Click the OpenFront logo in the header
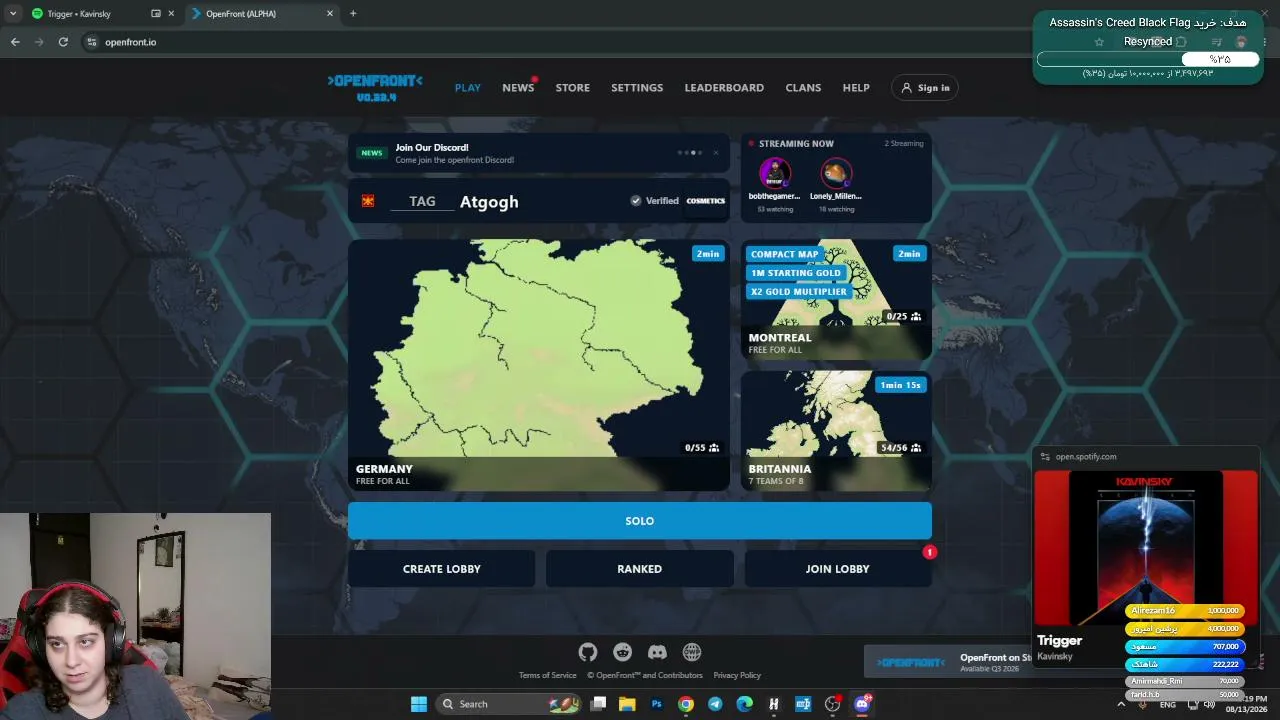Image resolution: width=1280 pixels, height=720 pixels. [375, 87]
